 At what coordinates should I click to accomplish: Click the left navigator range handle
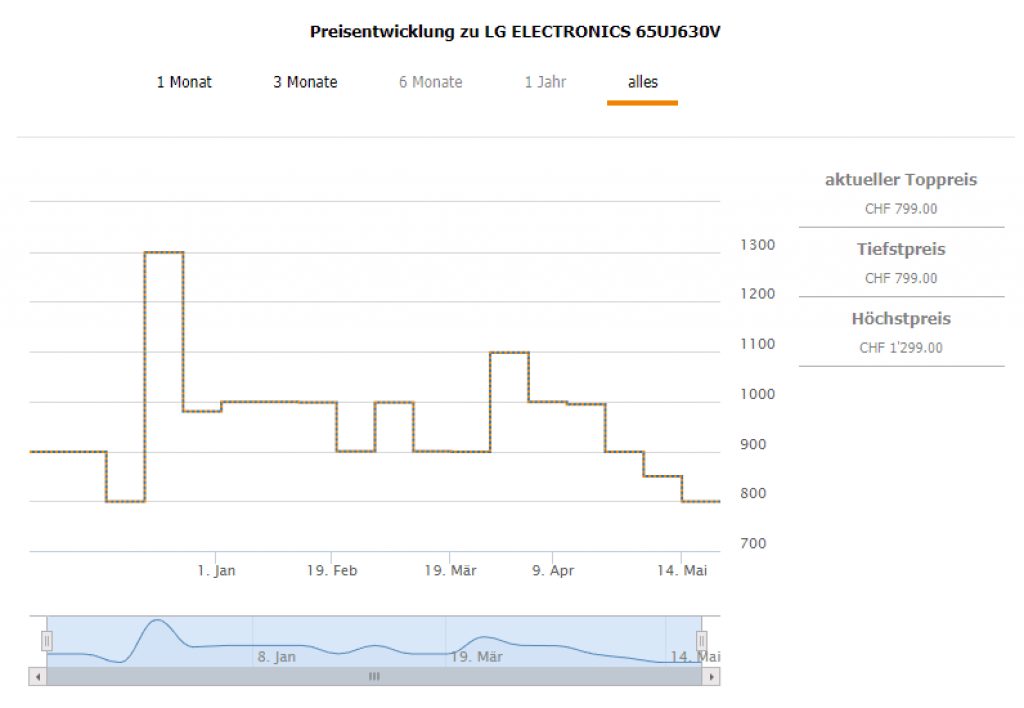tap(46, 641)
